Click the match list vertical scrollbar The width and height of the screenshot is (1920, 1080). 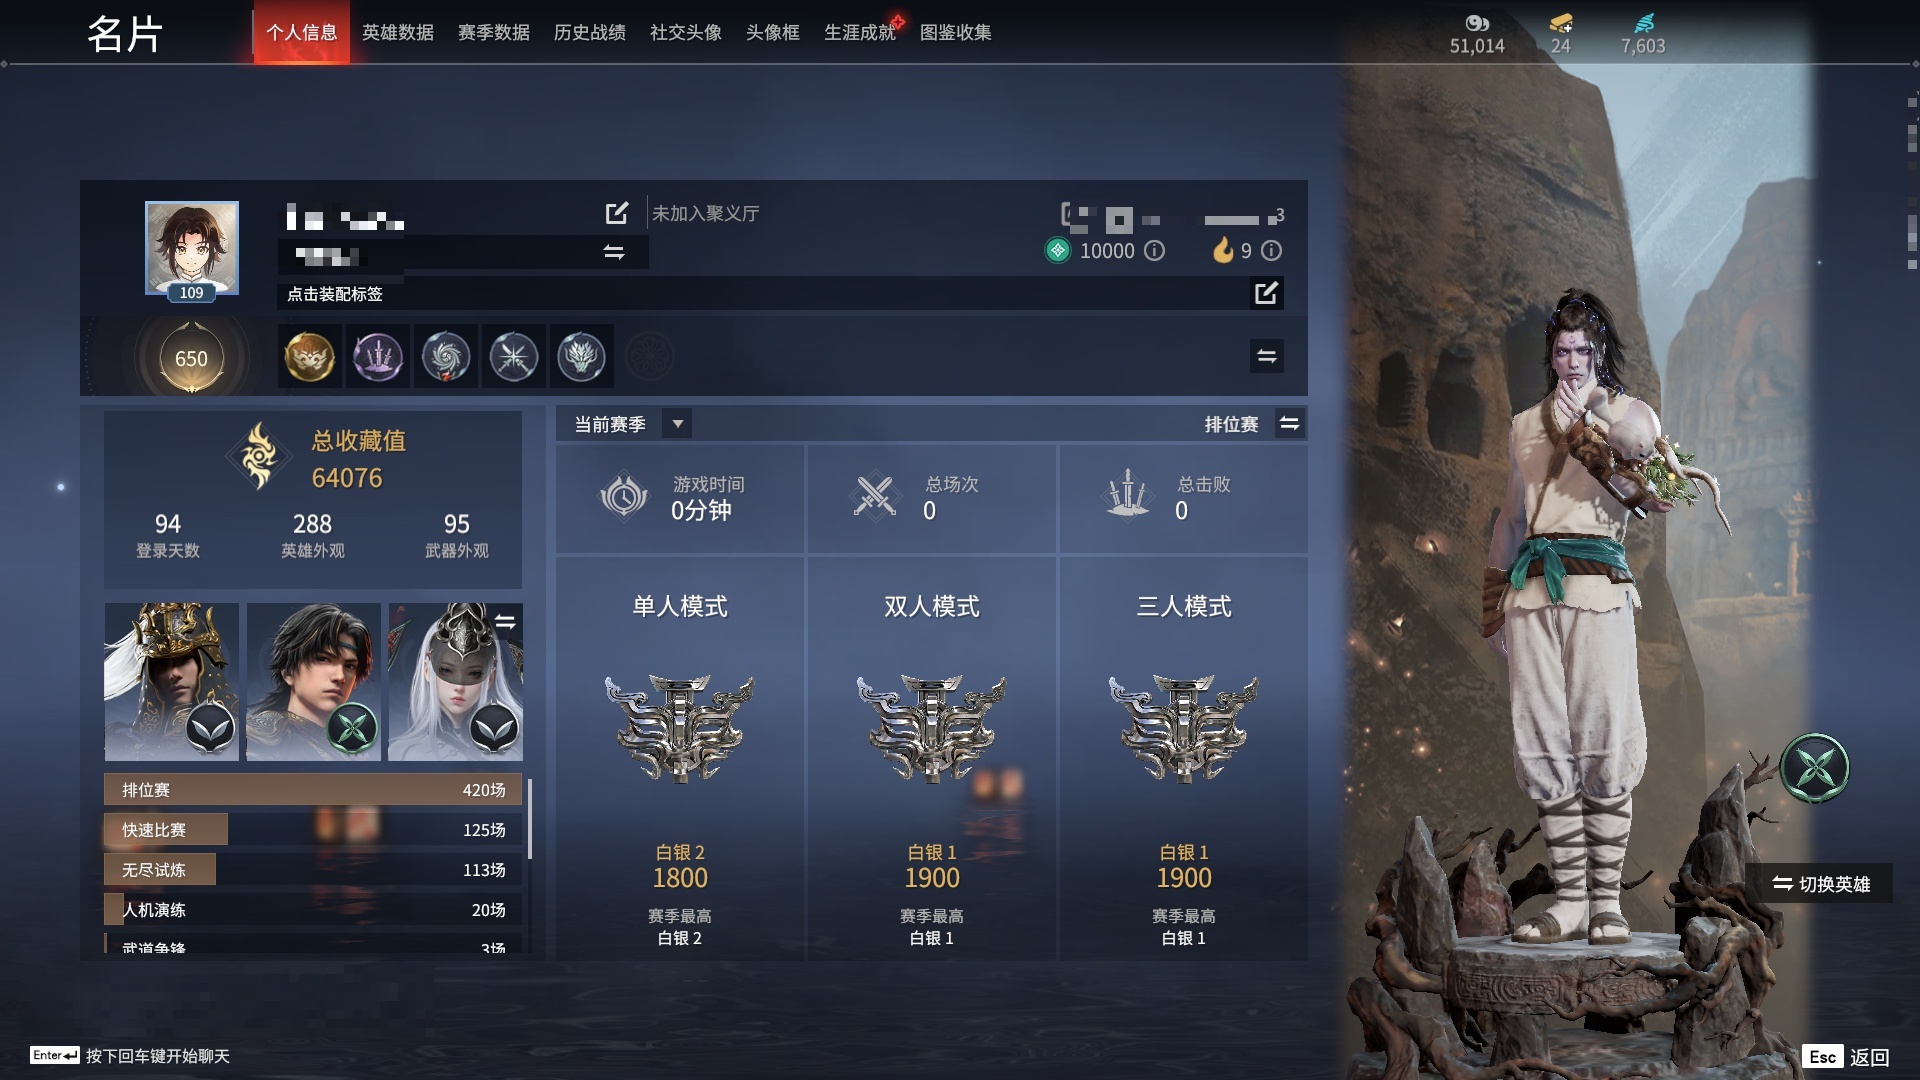(529, 820)
